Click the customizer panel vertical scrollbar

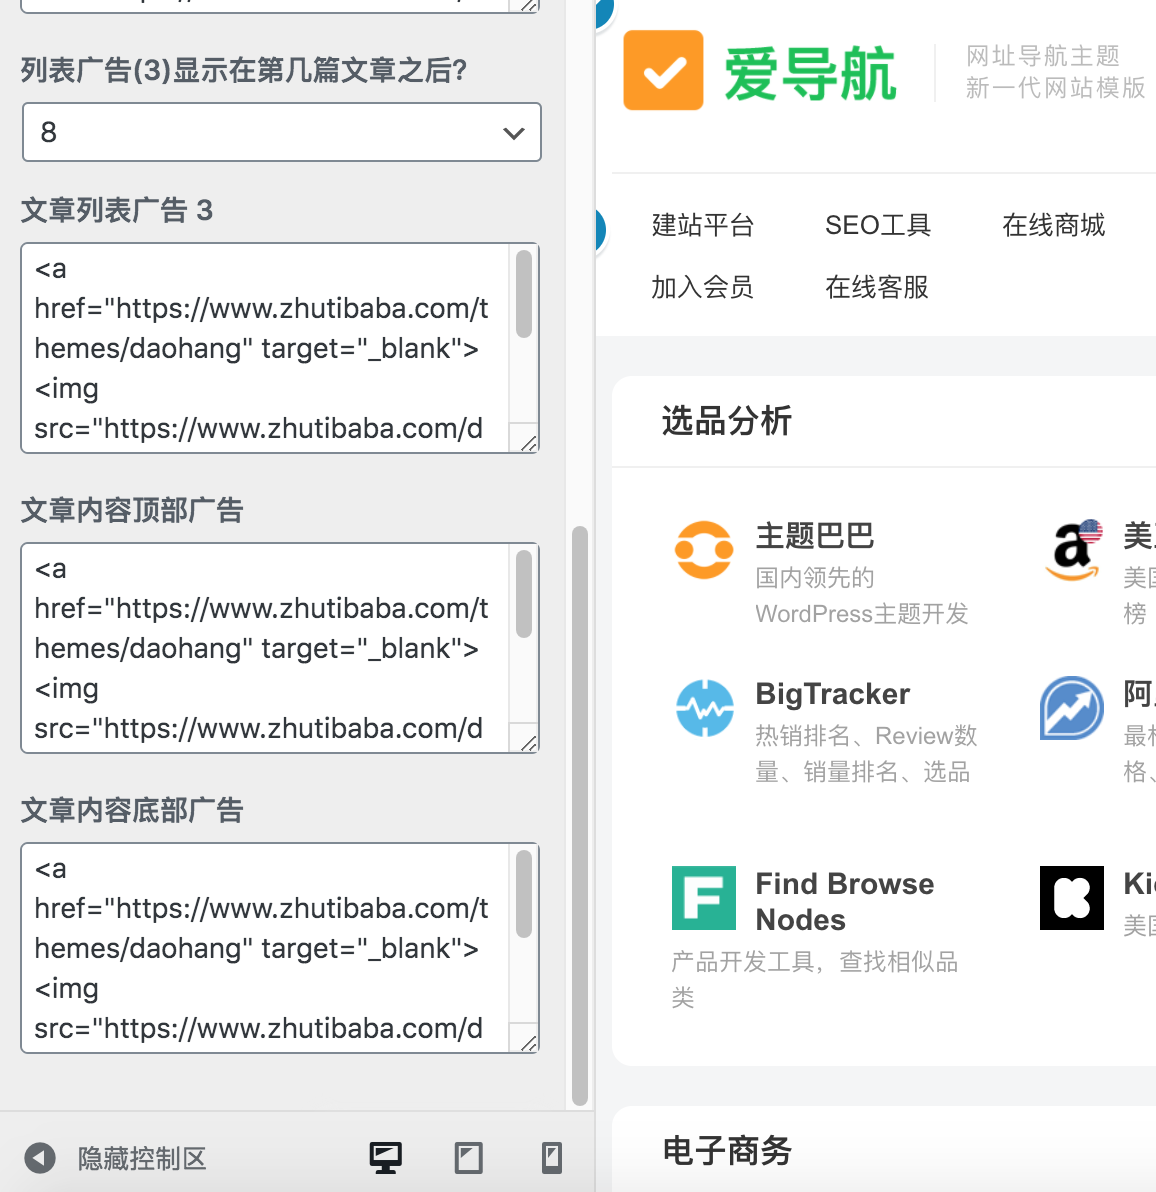coord(580,815)
